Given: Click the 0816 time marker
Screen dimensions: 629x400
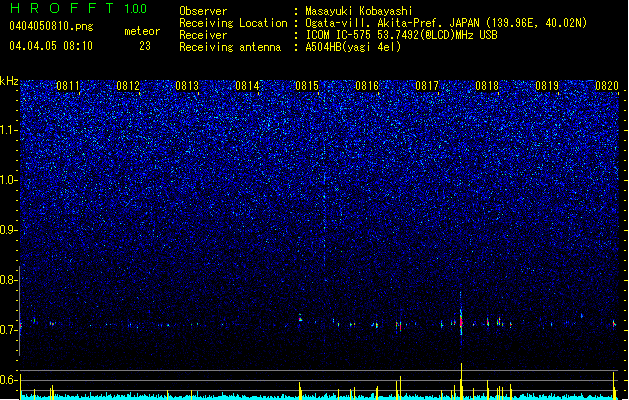Looking at the screenshot, I should click(x=367, y=86).
